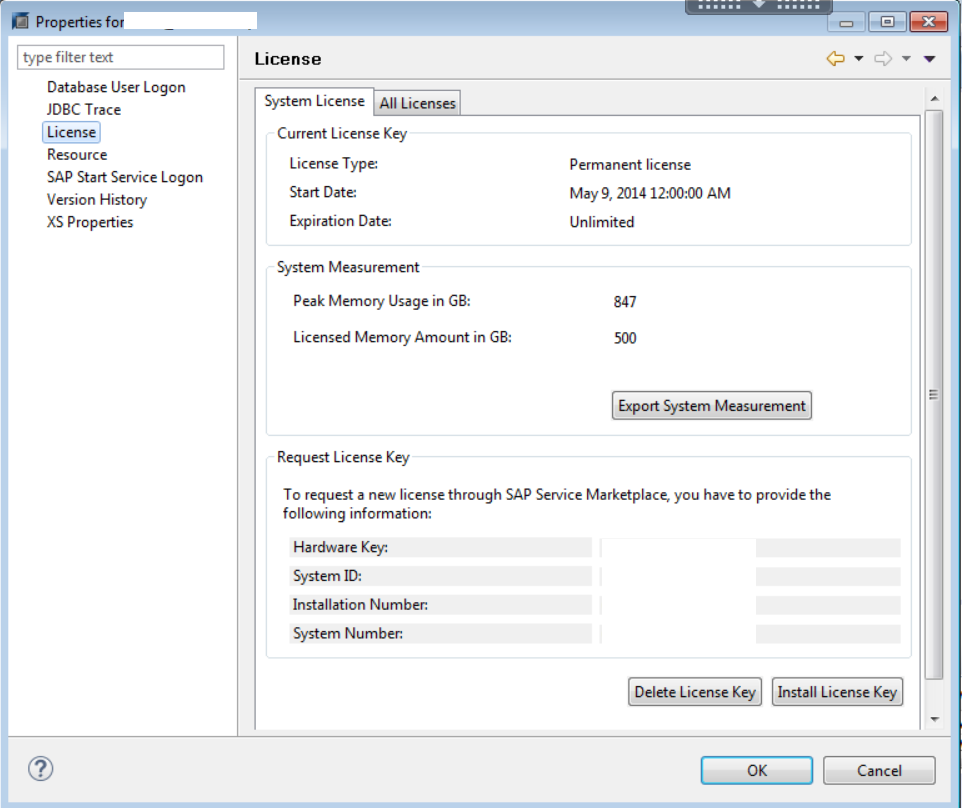Image resolution: width=962 pixels, height=808 pixels.
Task: Open the XS Properties page
Action: (90, 222)
